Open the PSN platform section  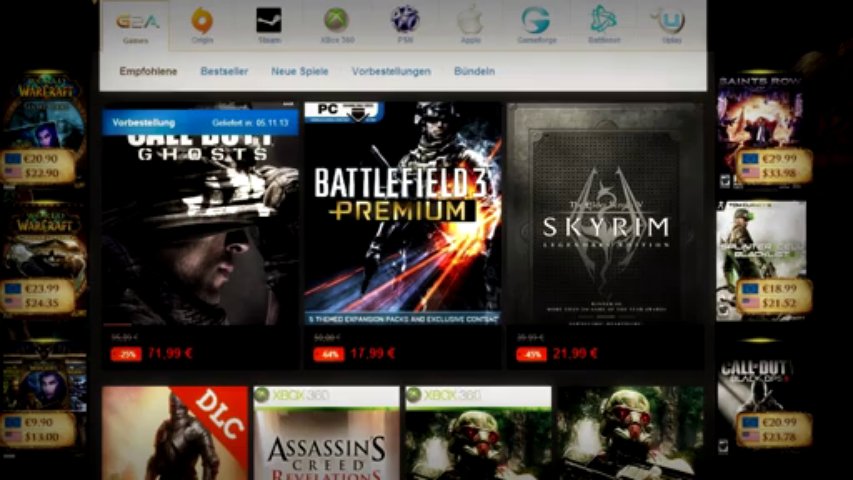(403, 25)
